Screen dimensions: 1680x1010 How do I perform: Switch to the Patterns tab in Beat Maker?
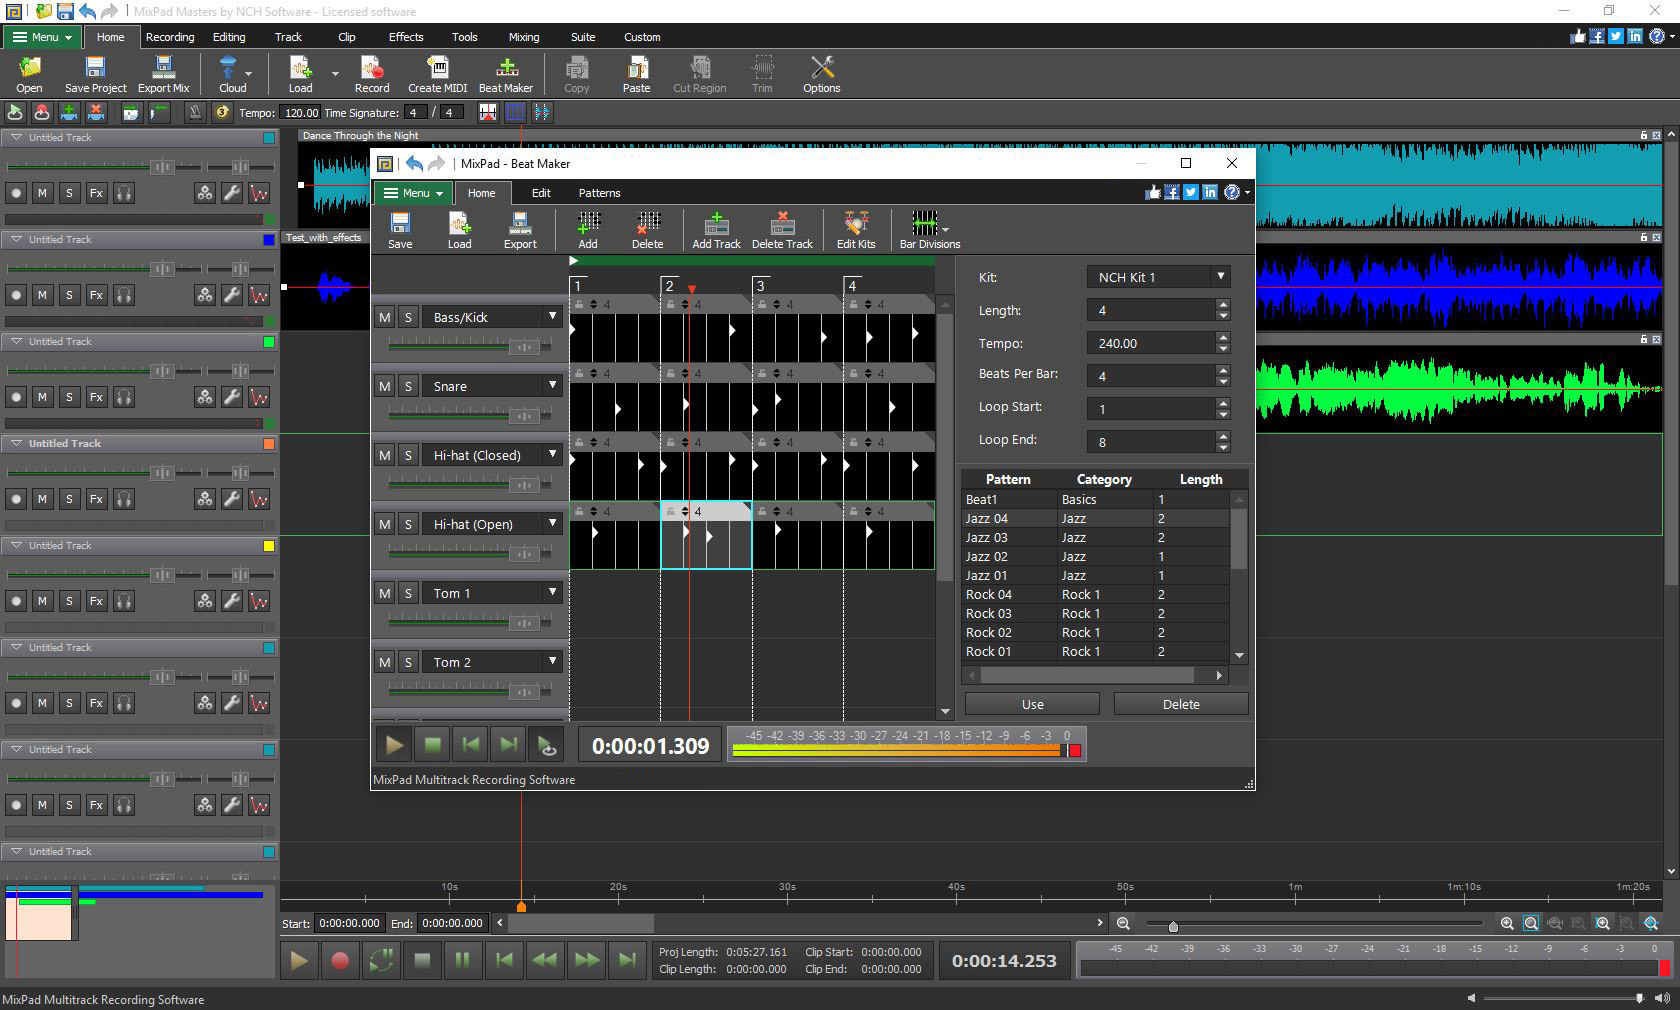[x=598, y=193]
